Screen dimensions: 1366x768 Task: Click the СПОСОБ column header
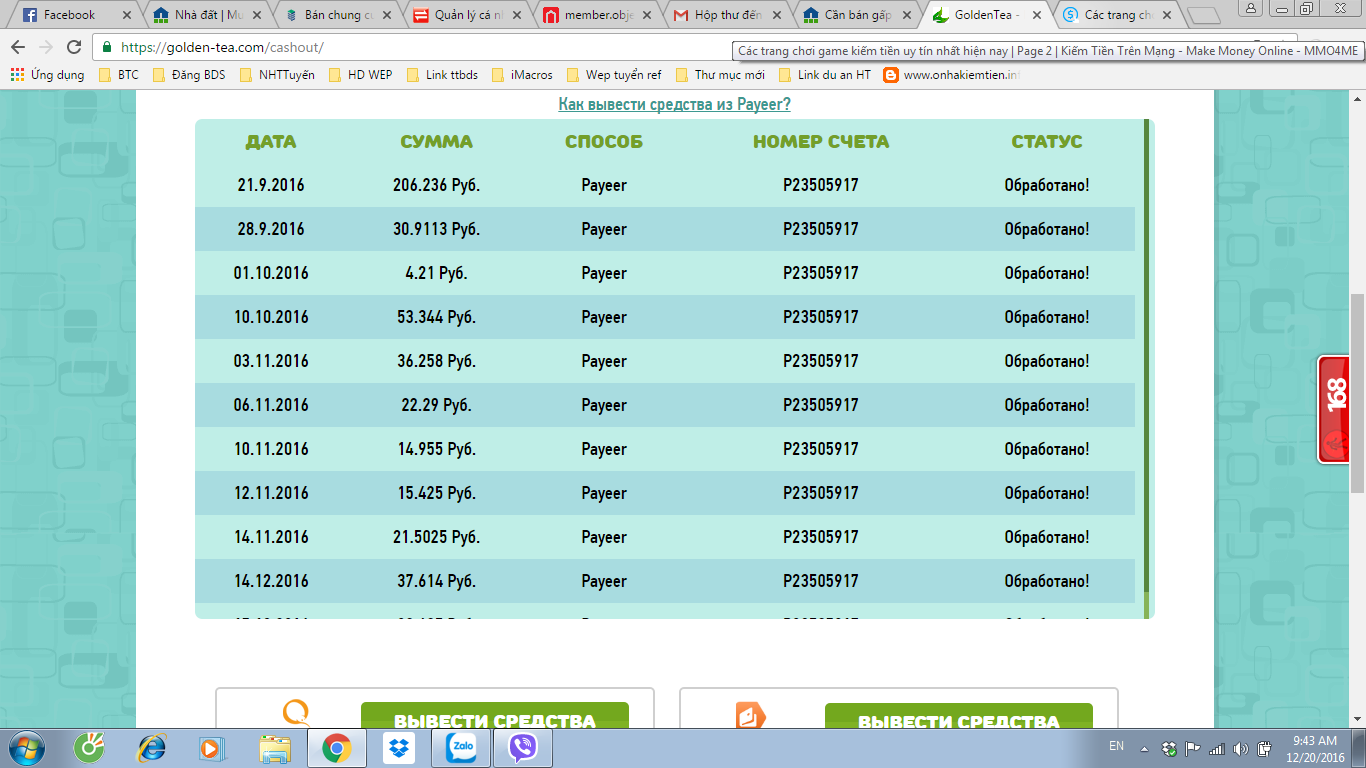click(x=604, y=142)
